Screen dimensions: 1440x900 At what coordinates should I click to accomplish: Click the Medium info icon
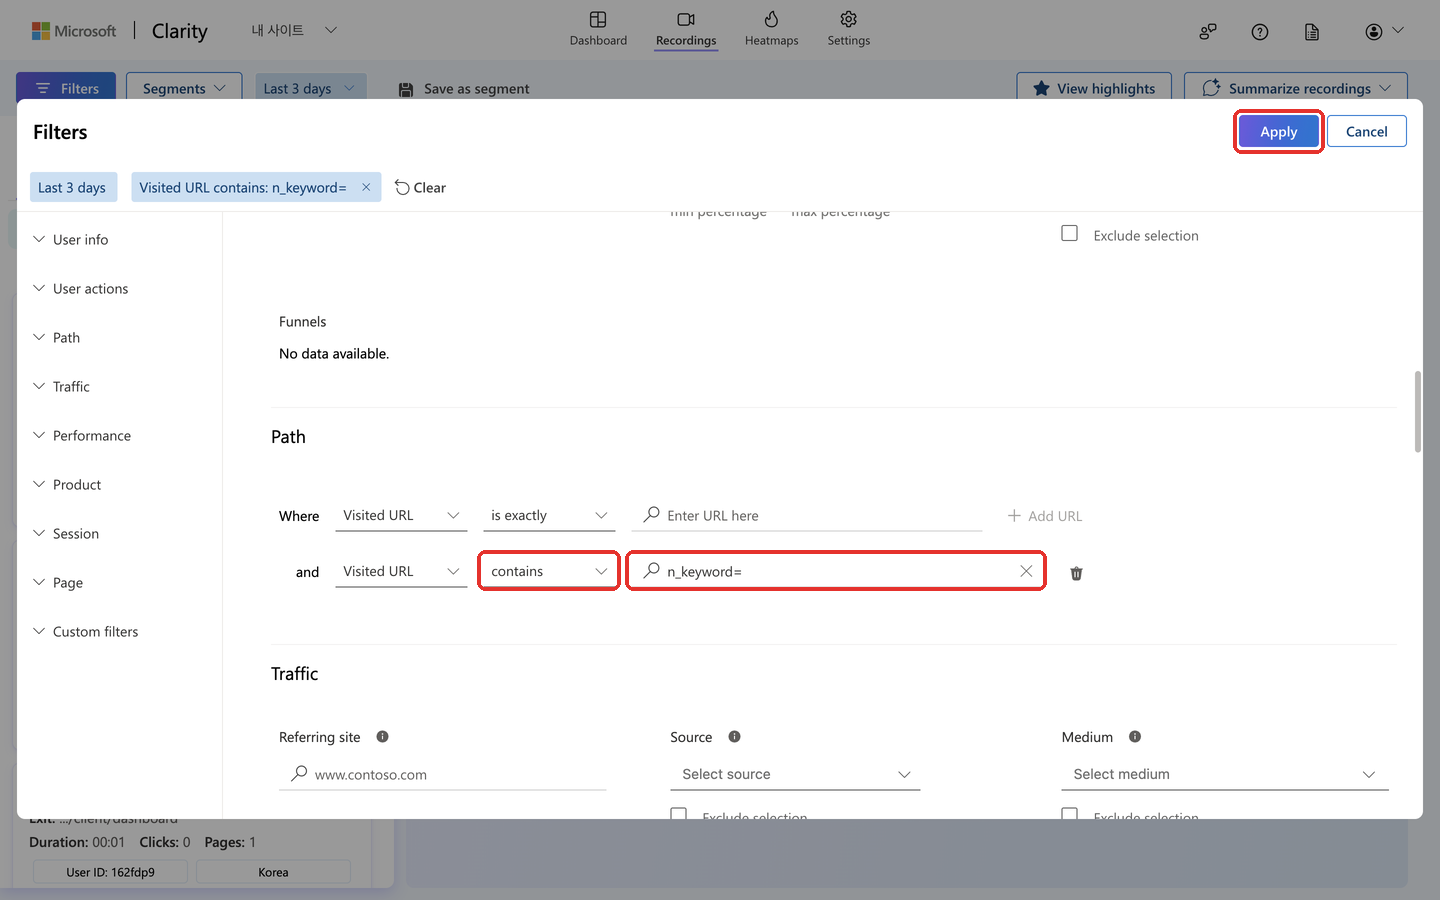coord(1135,737)
